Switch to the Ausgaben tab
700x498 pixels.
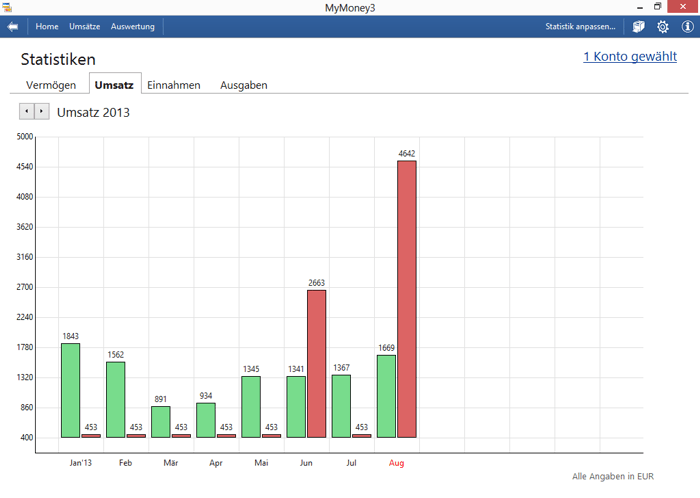[243, 85]
